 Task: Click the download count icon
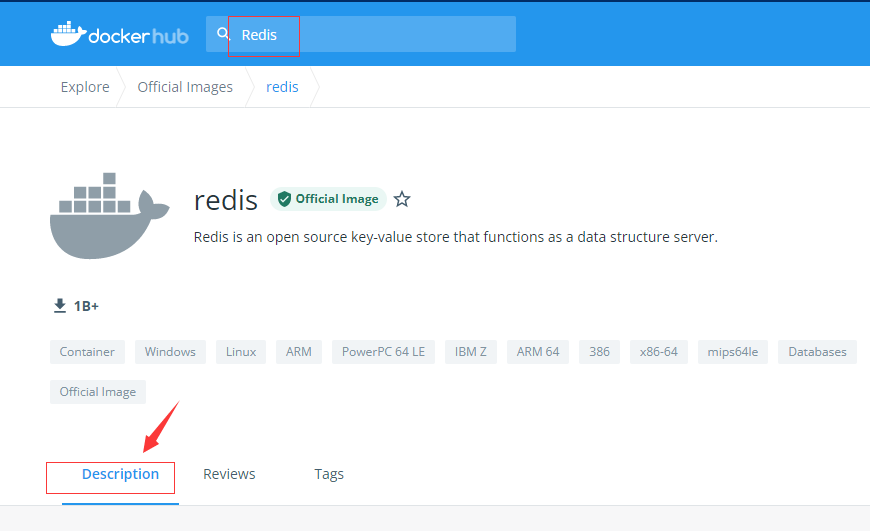60,306
